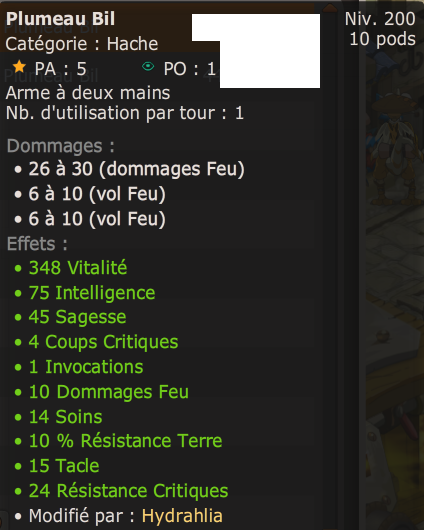Select the Plumeau Bil item title

click(61, 19)
